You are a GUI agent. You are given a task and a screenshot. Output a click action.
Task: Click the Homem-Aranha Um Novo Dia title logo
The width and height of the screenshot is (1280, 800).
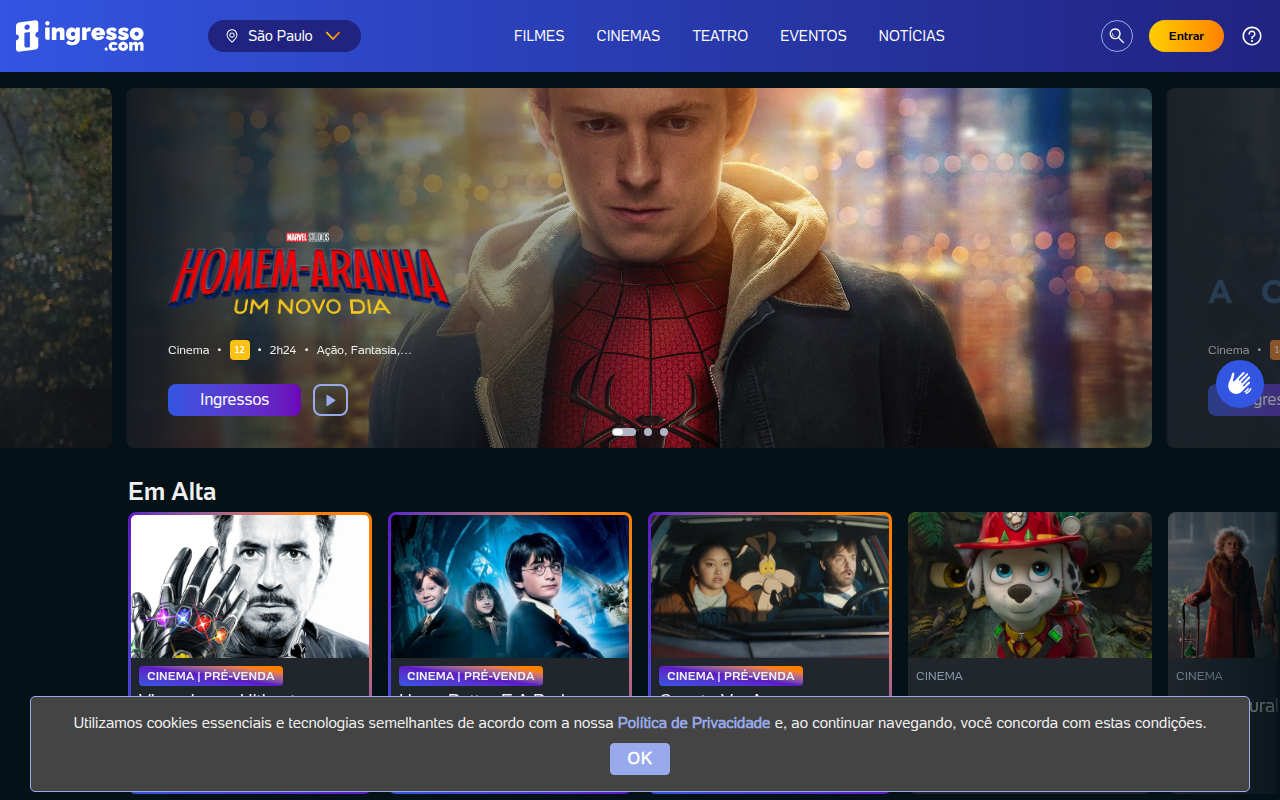point(309,273)
